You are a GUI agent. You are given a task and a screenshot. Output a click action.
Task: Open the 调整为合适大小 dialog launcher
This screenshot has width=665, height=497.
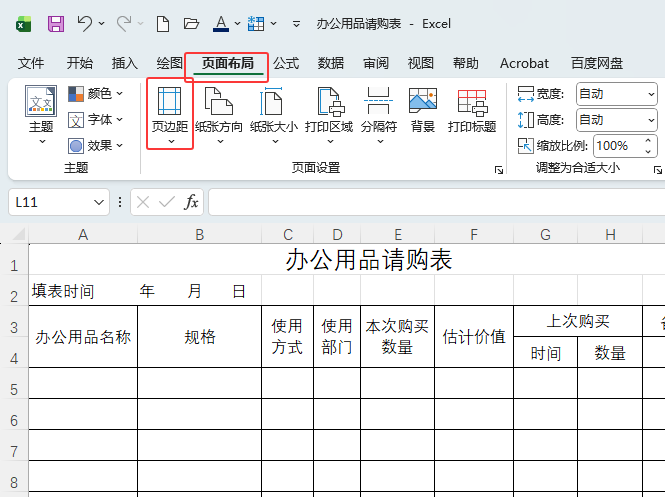(x=658, y=170)
